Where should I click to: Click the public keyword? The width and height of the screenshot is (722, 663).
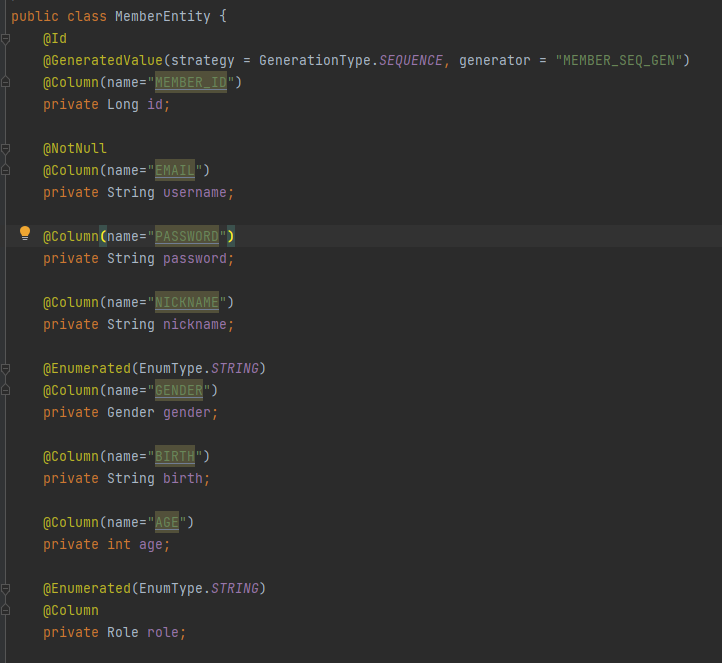pos(35,17)
